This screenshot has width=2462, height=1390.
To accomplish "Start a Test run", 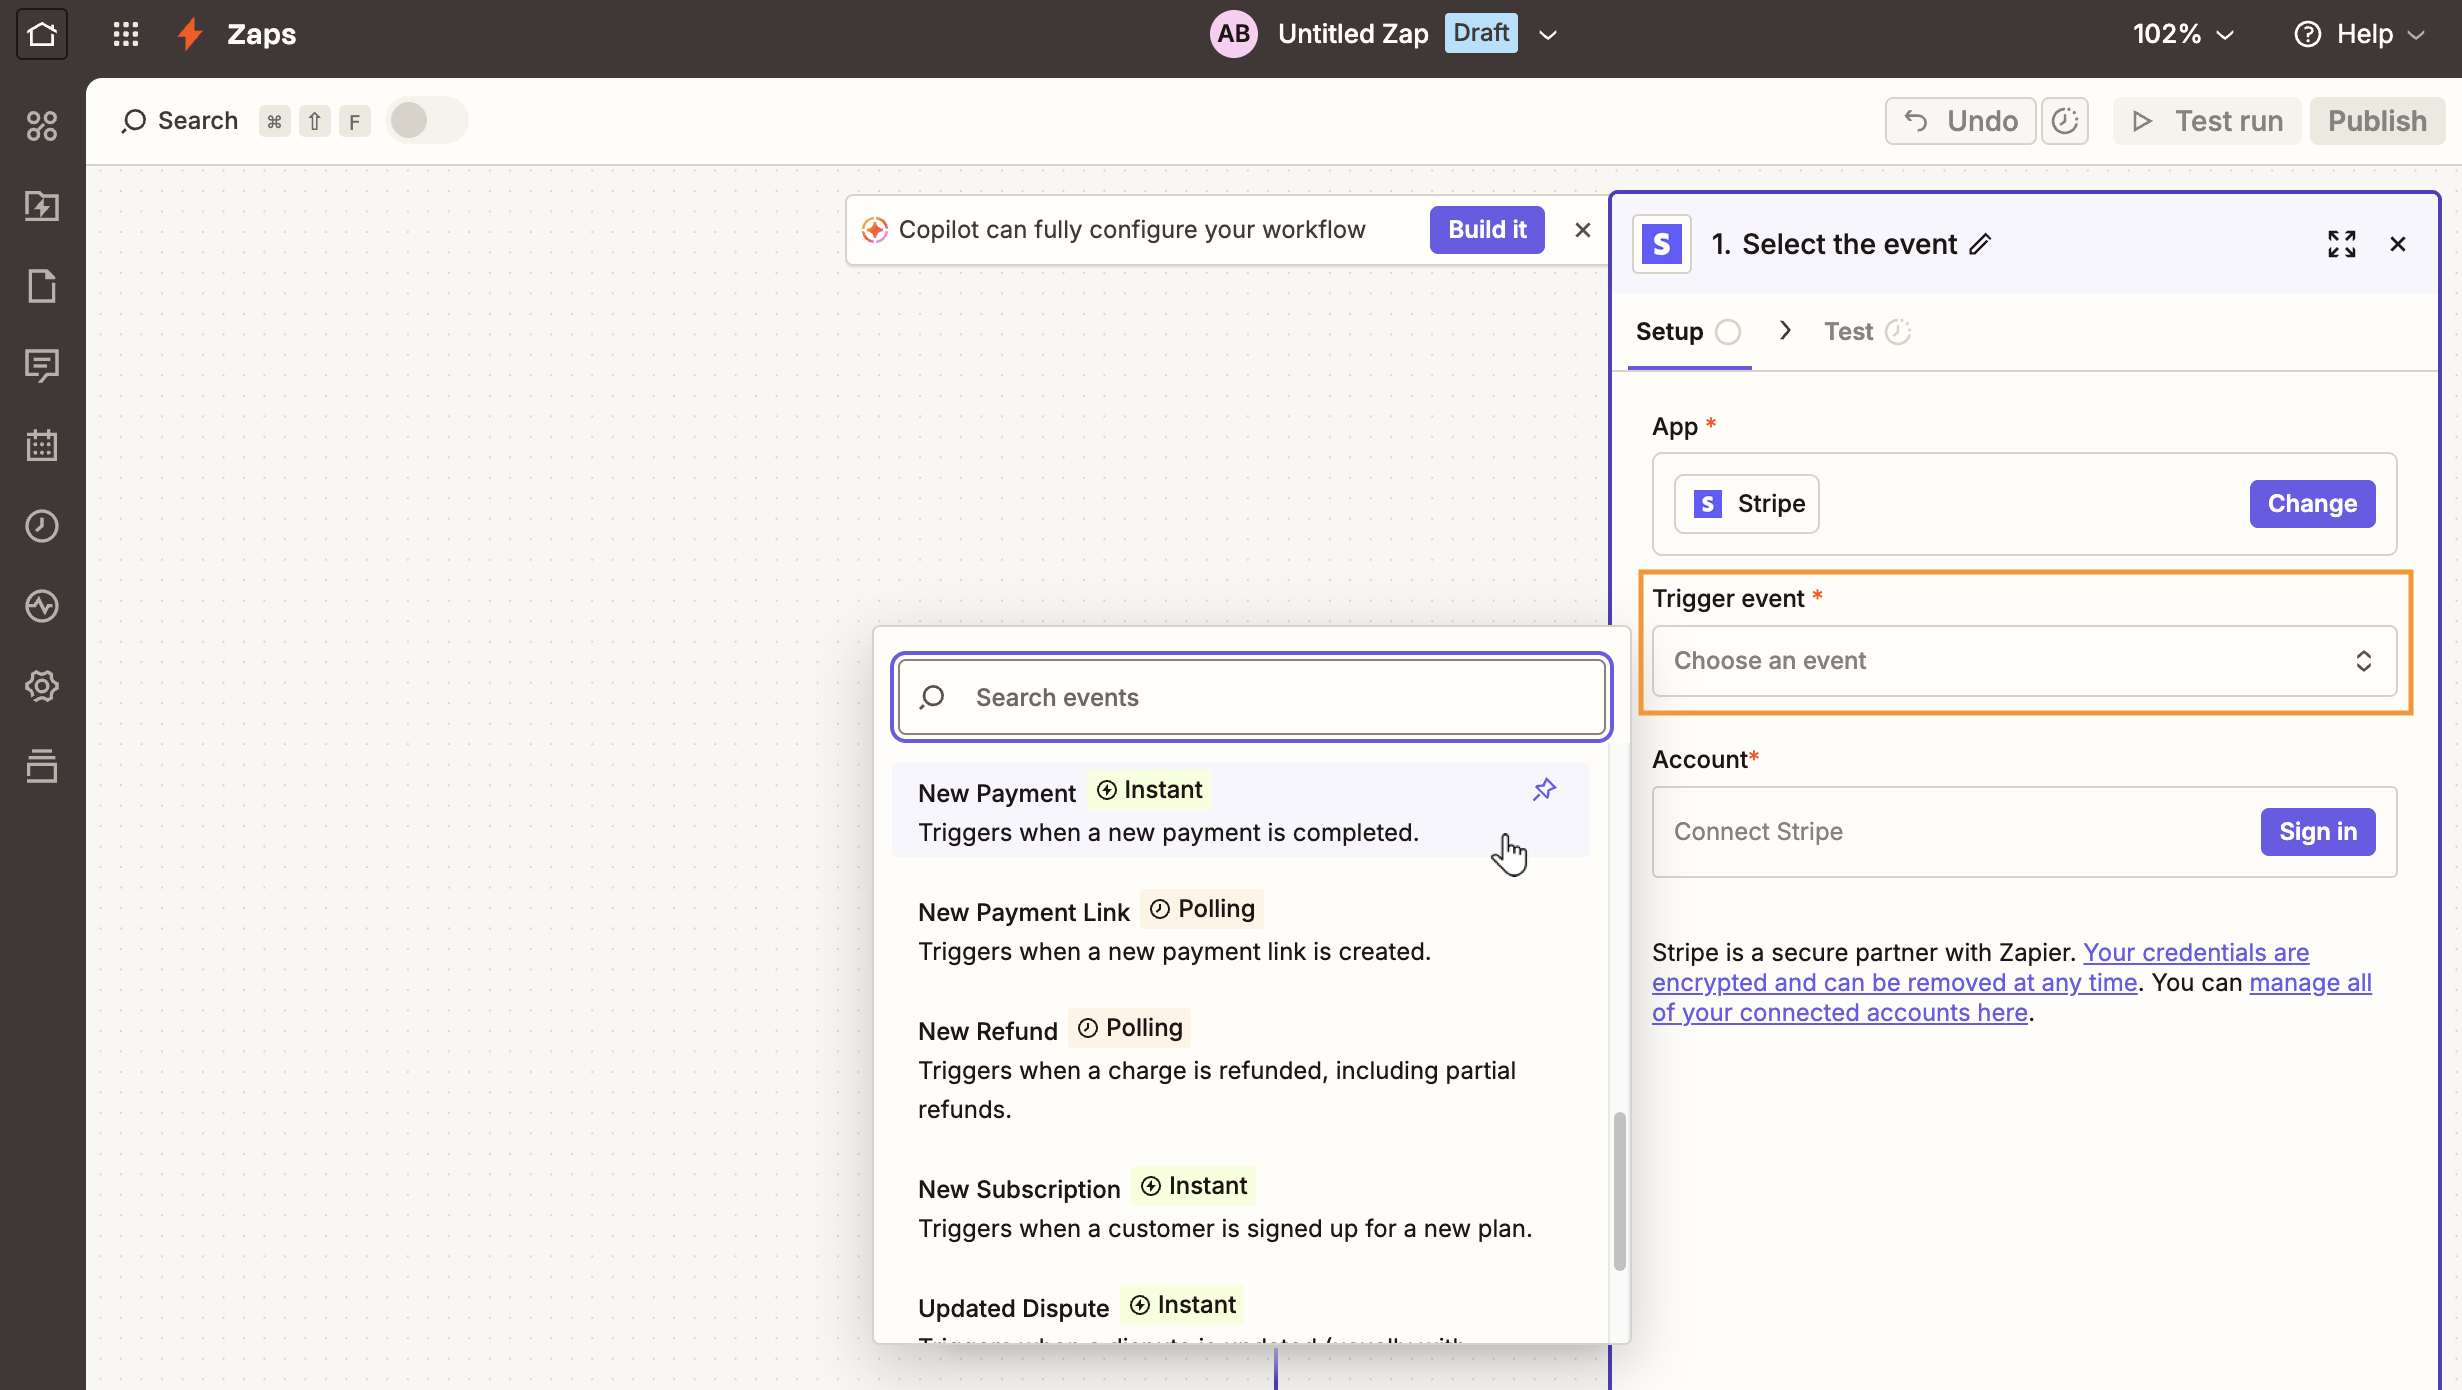I will [x=2207, y=121].
